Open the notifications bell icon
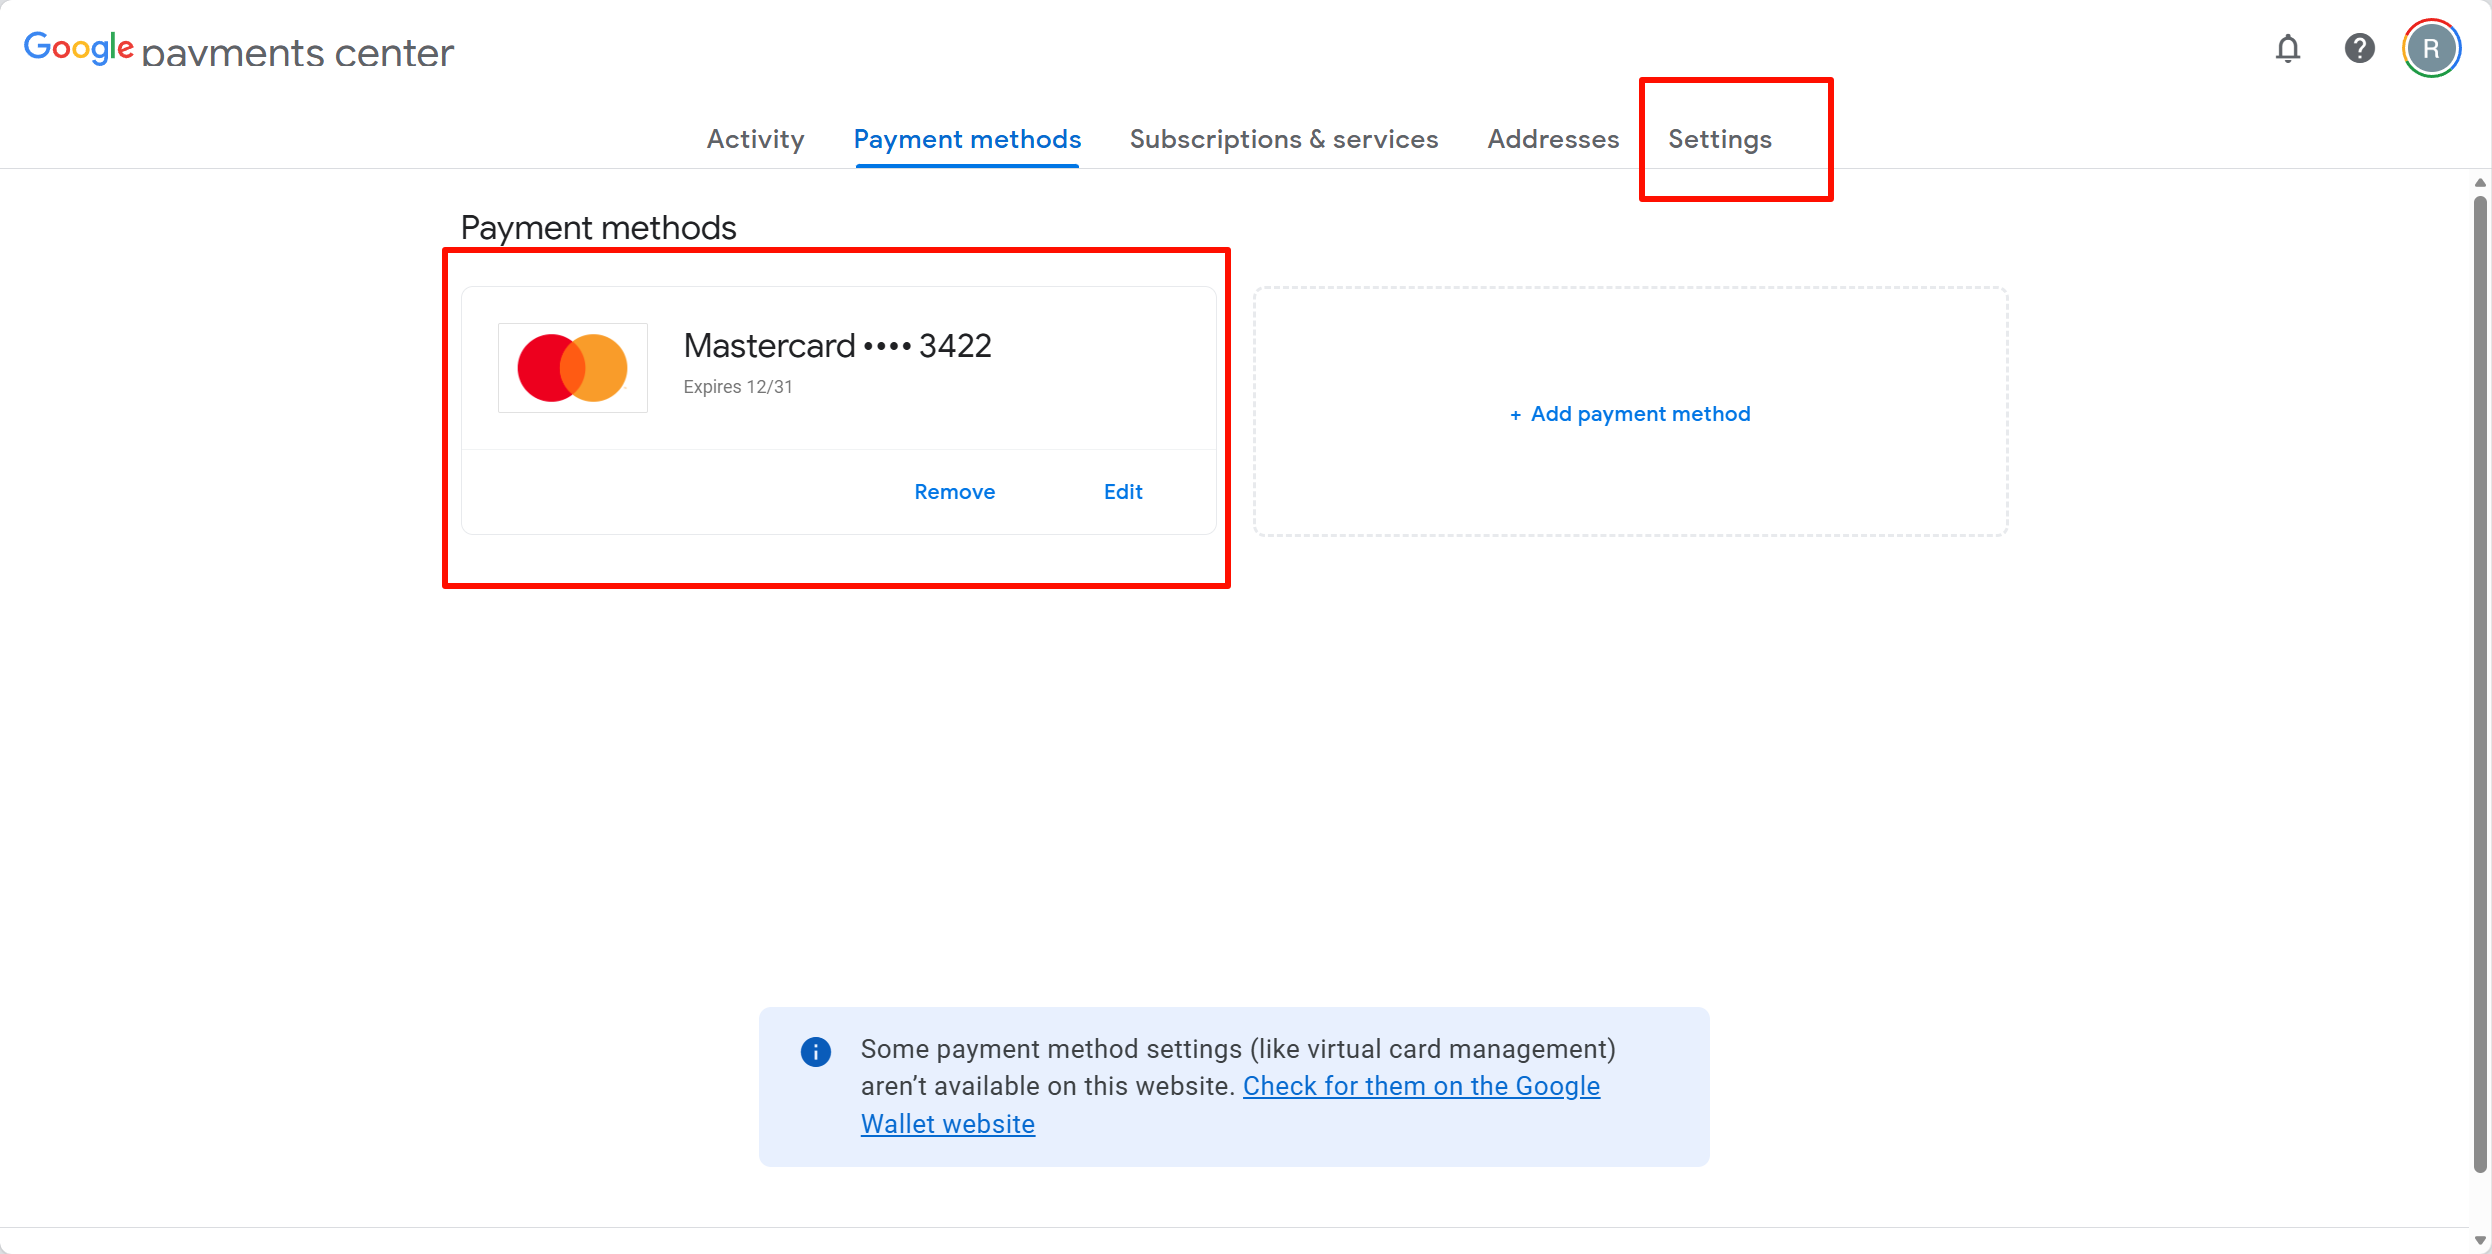Viewport: 2492px width, 1254px height. (x=2287, y=49)
